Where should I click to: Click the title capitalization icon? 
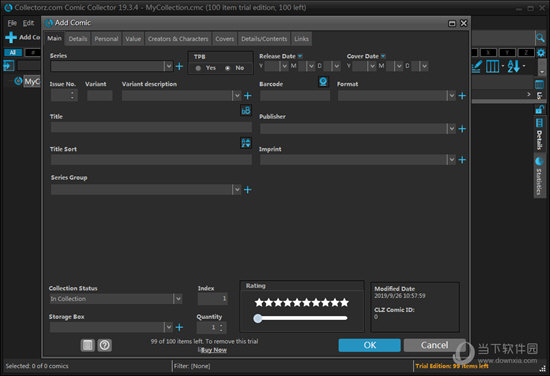tap(246, 110)
